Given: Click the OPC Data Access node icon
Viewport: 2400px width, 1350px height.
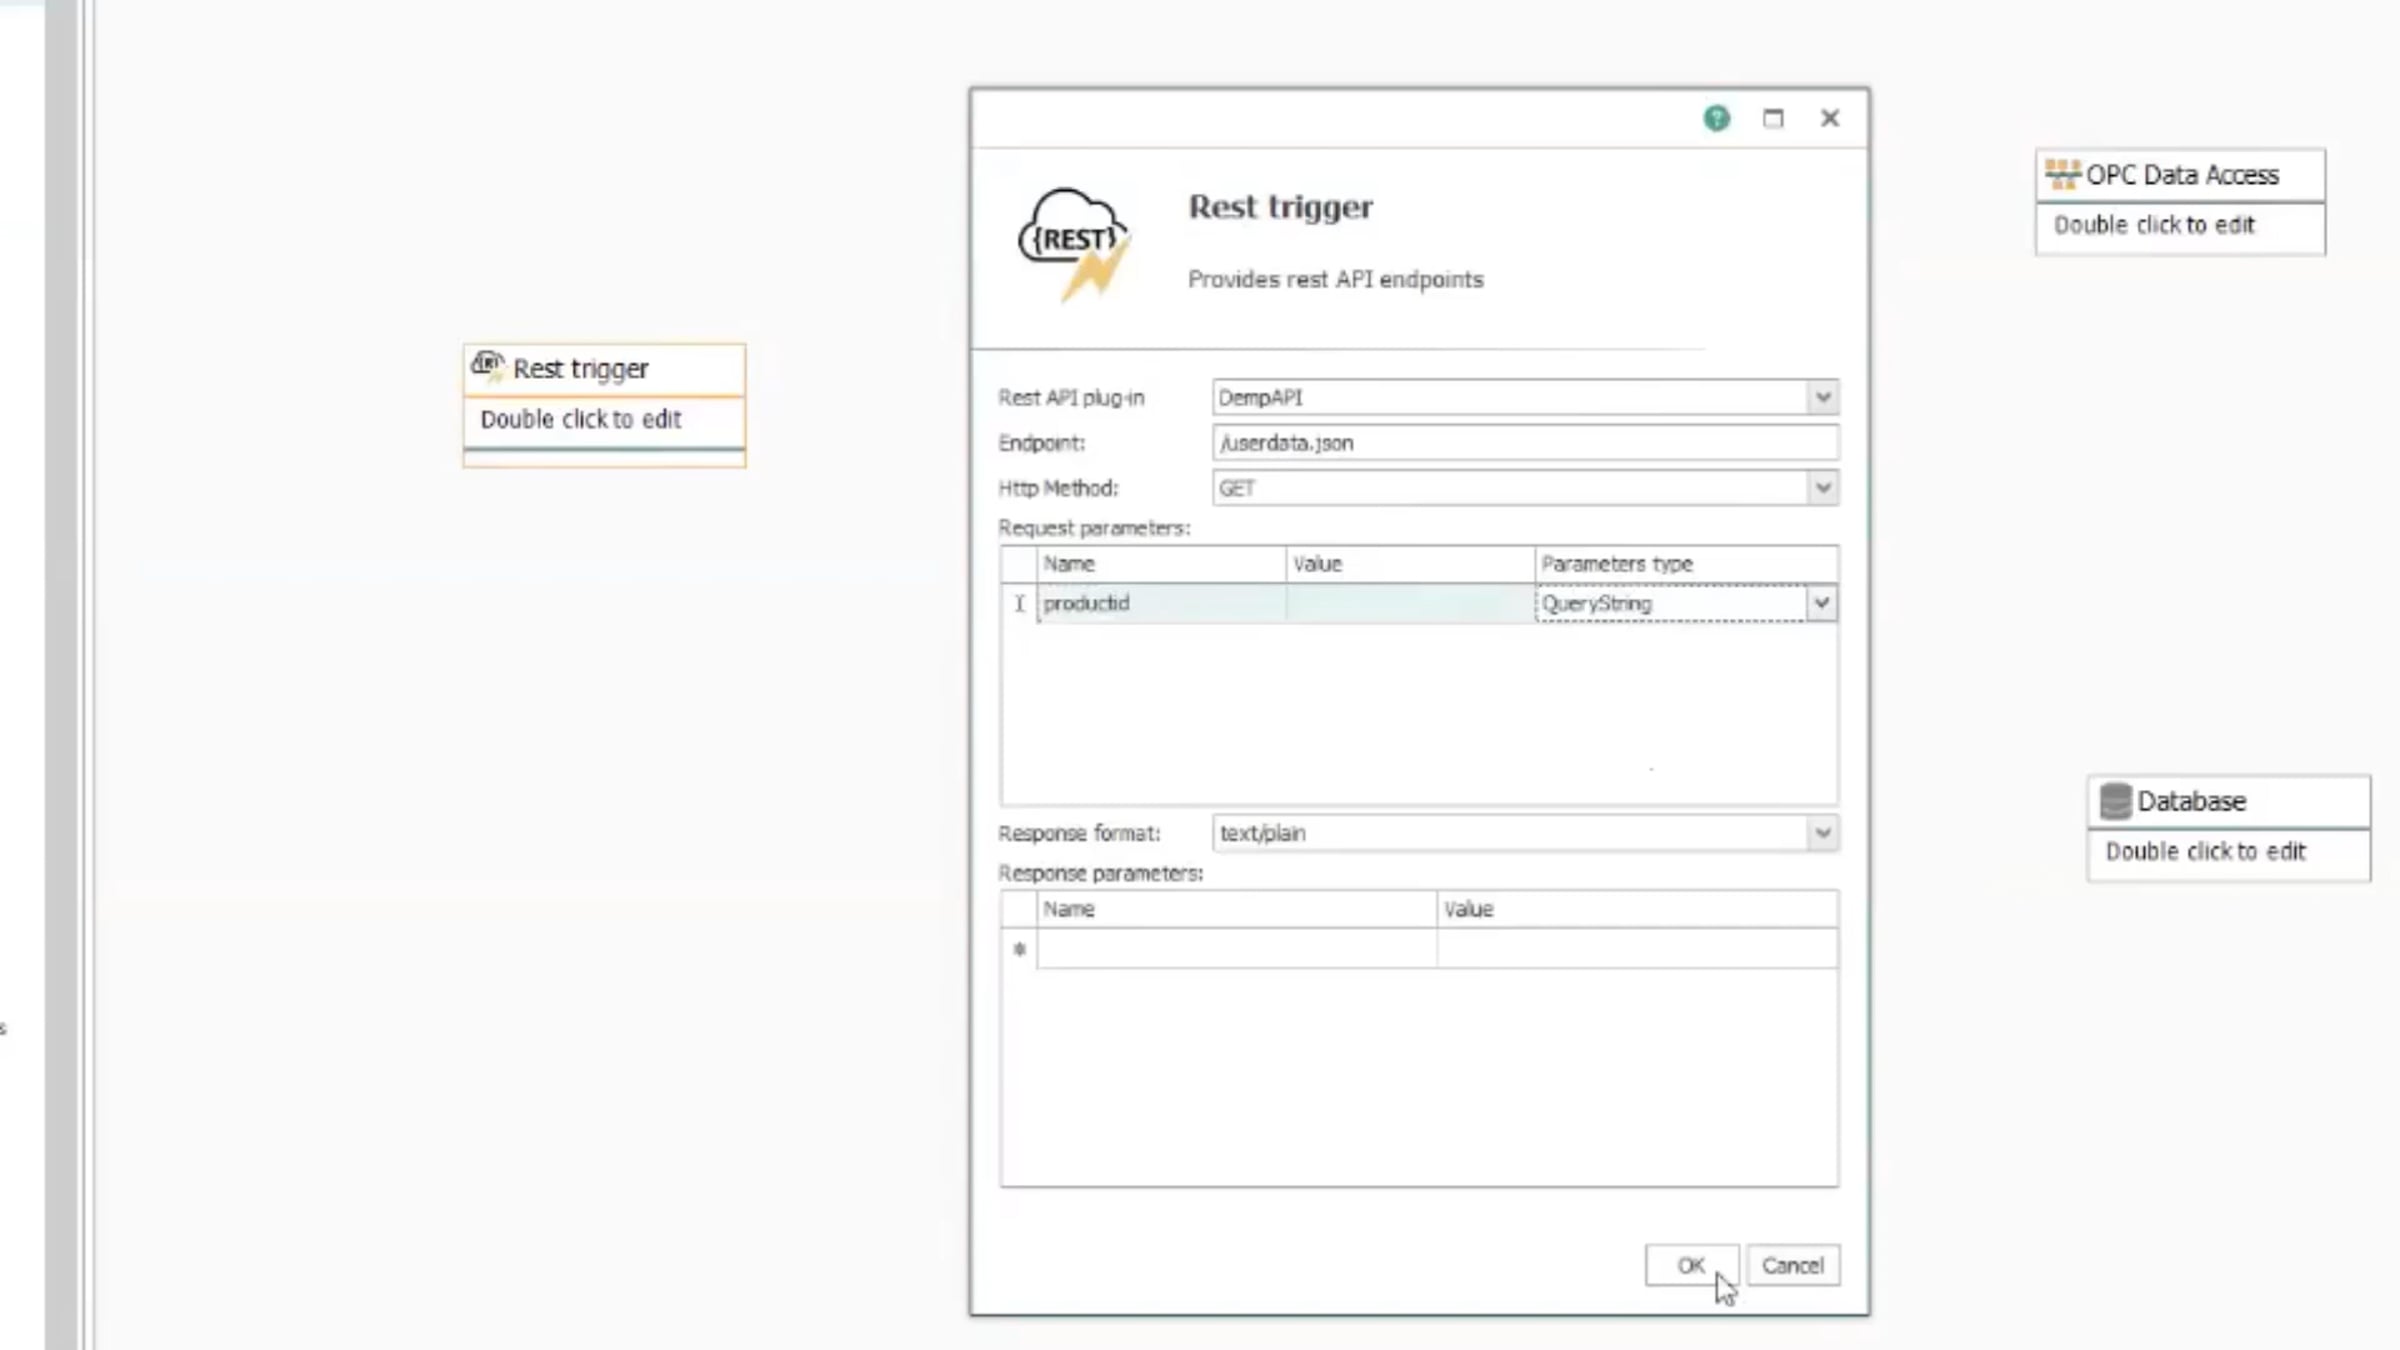Looking at the screenshot, I should click(2062, 174).
